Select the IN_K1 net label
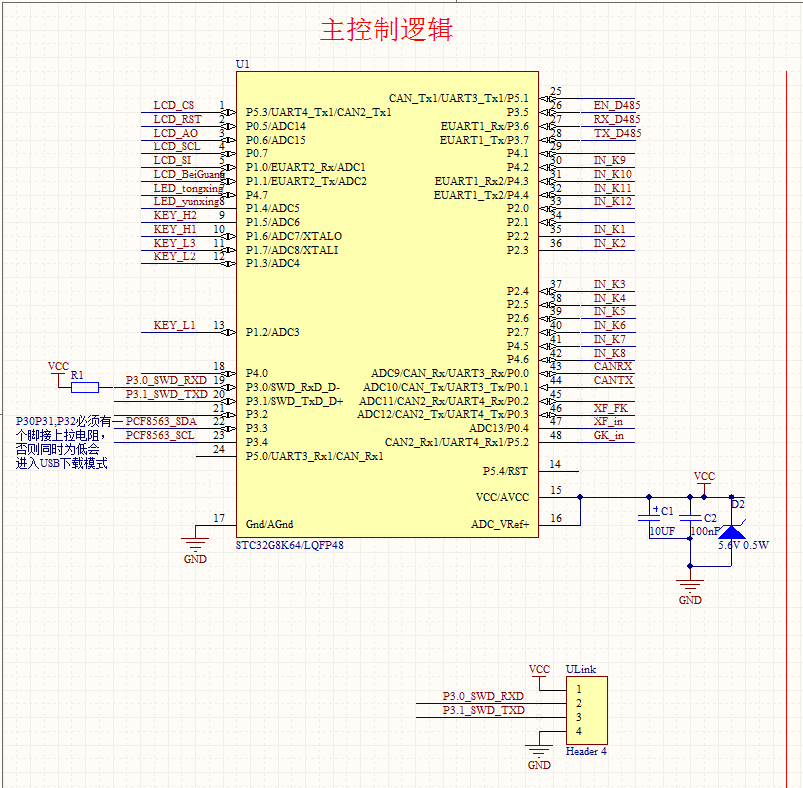 point(609,229)
